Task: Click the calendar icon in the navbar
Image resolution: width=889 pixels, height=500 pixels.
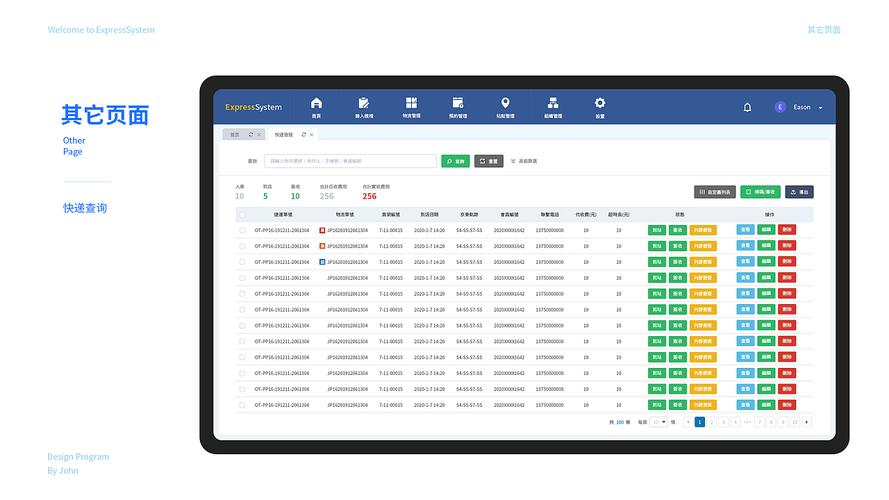Action: (458, 103)
